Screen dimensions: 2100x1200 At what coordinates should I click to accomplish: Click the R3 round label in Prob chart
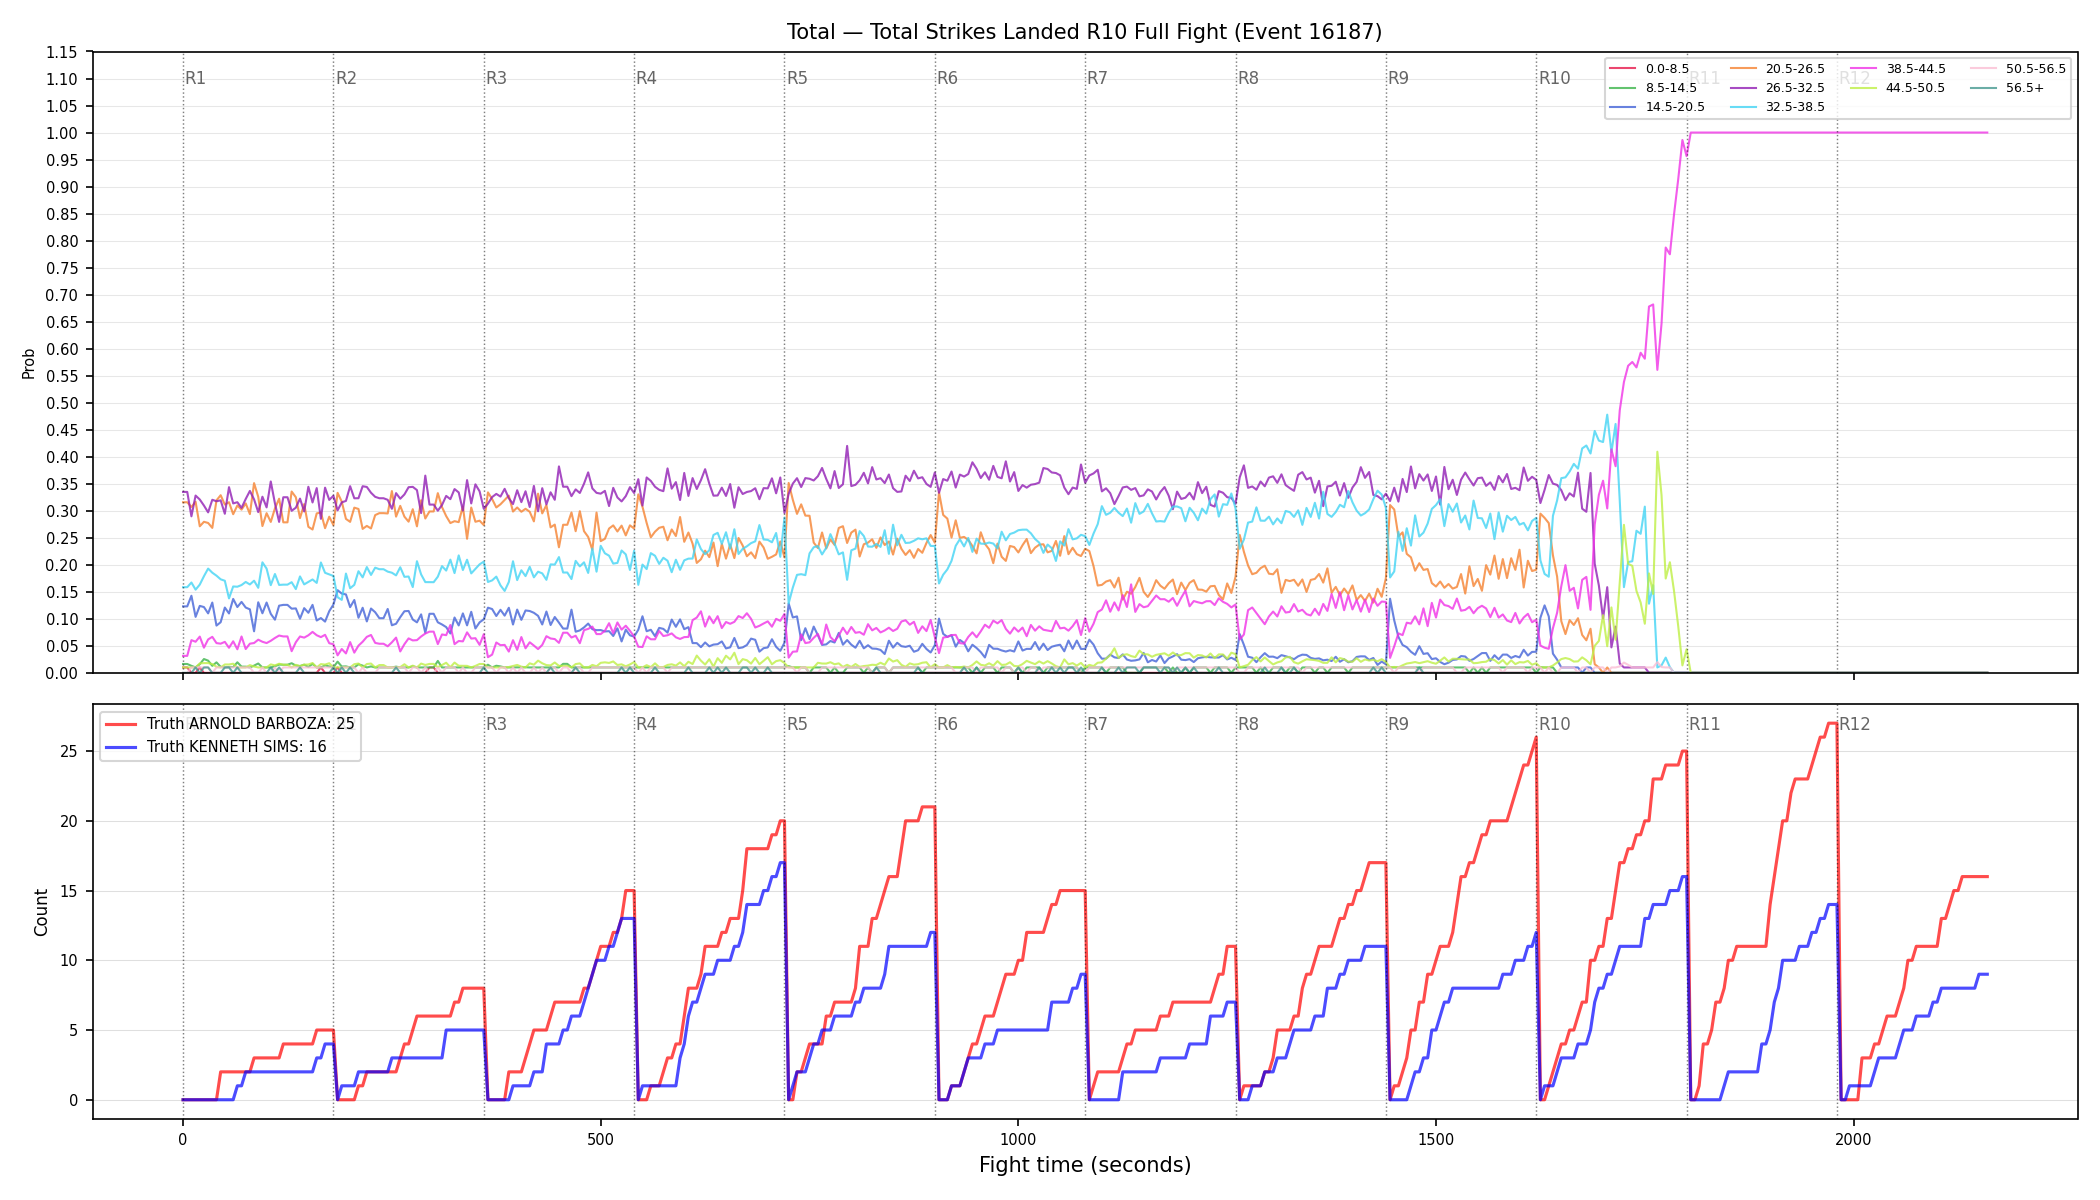tap(496, 78)
